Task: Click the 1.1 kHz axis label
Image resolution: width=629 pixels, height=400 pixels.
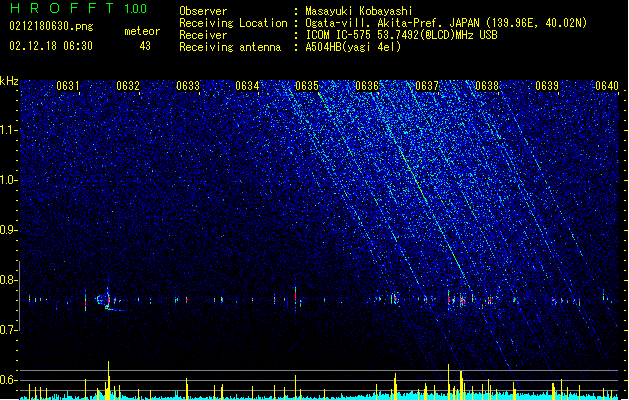Action: click(x=8, y=130)
